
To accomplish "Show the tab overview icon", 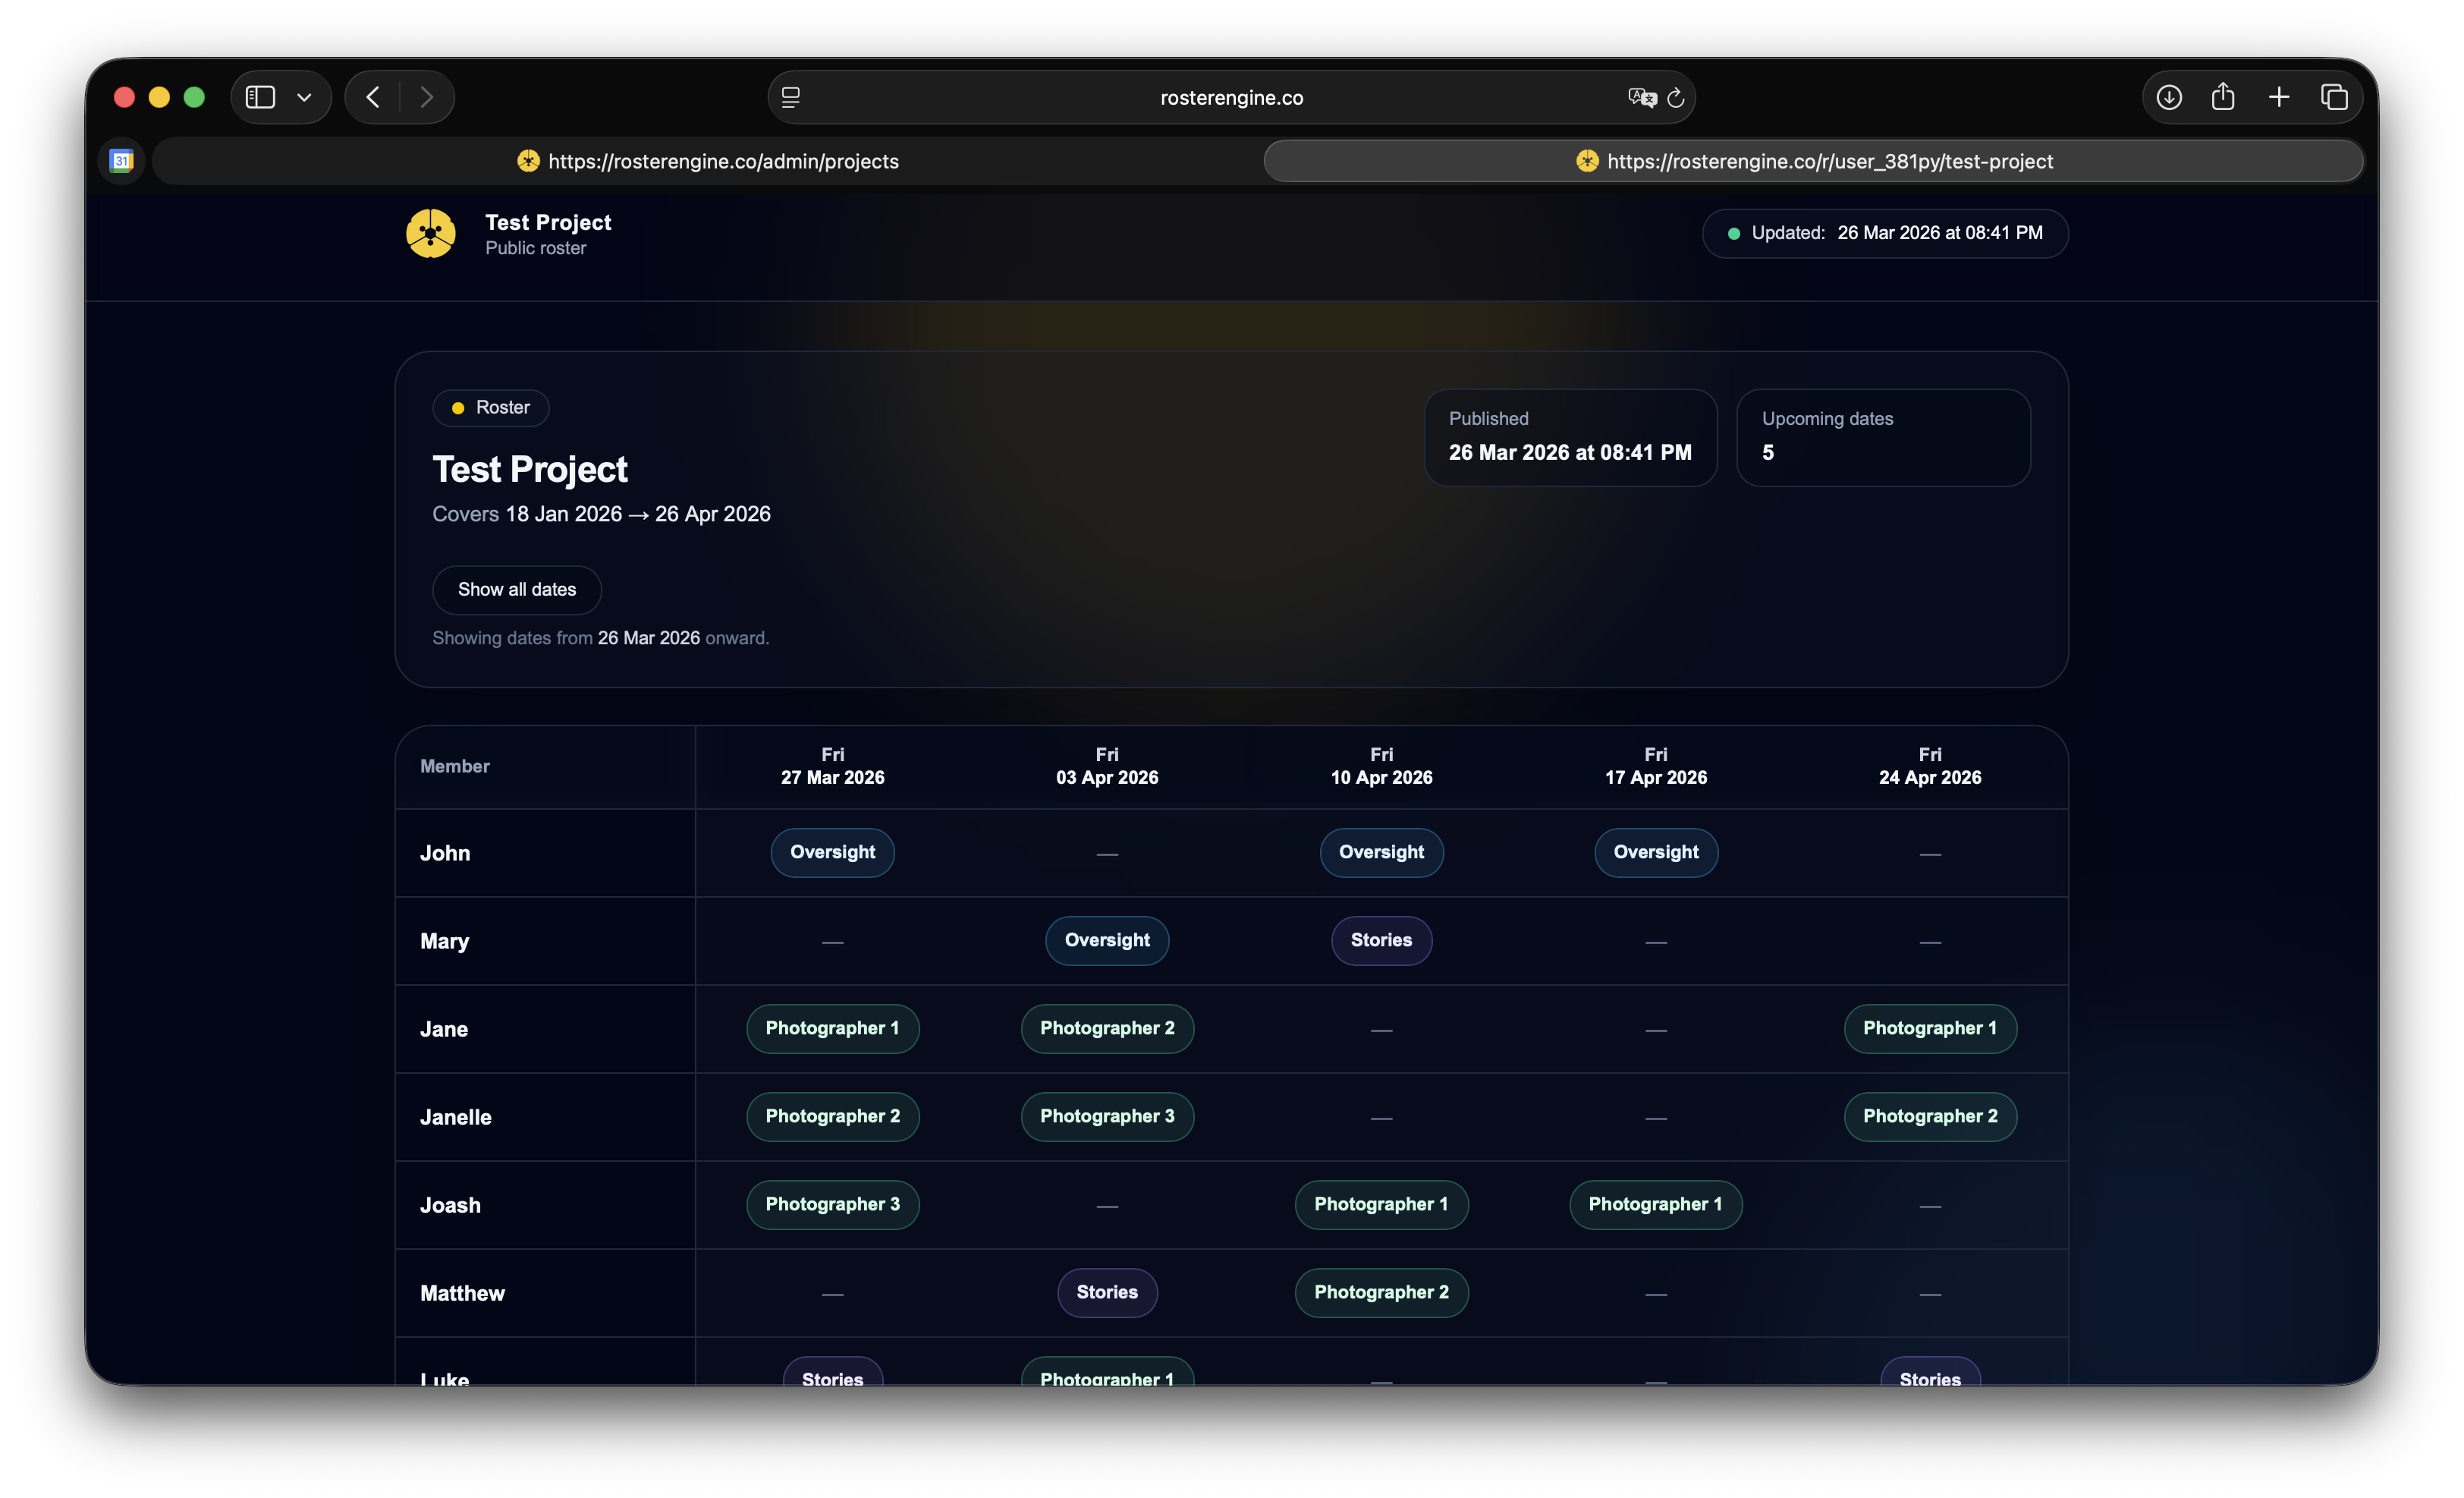I will [x=2334, y=97].
